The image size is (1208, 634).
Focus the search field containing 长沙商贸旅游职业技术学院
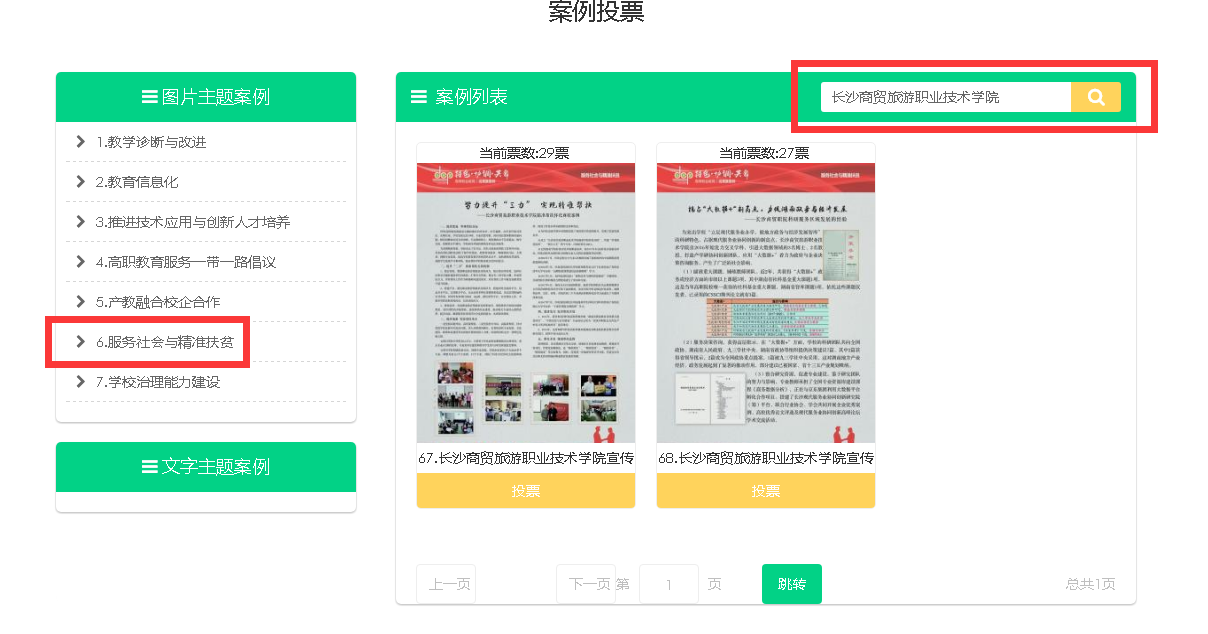946,97
